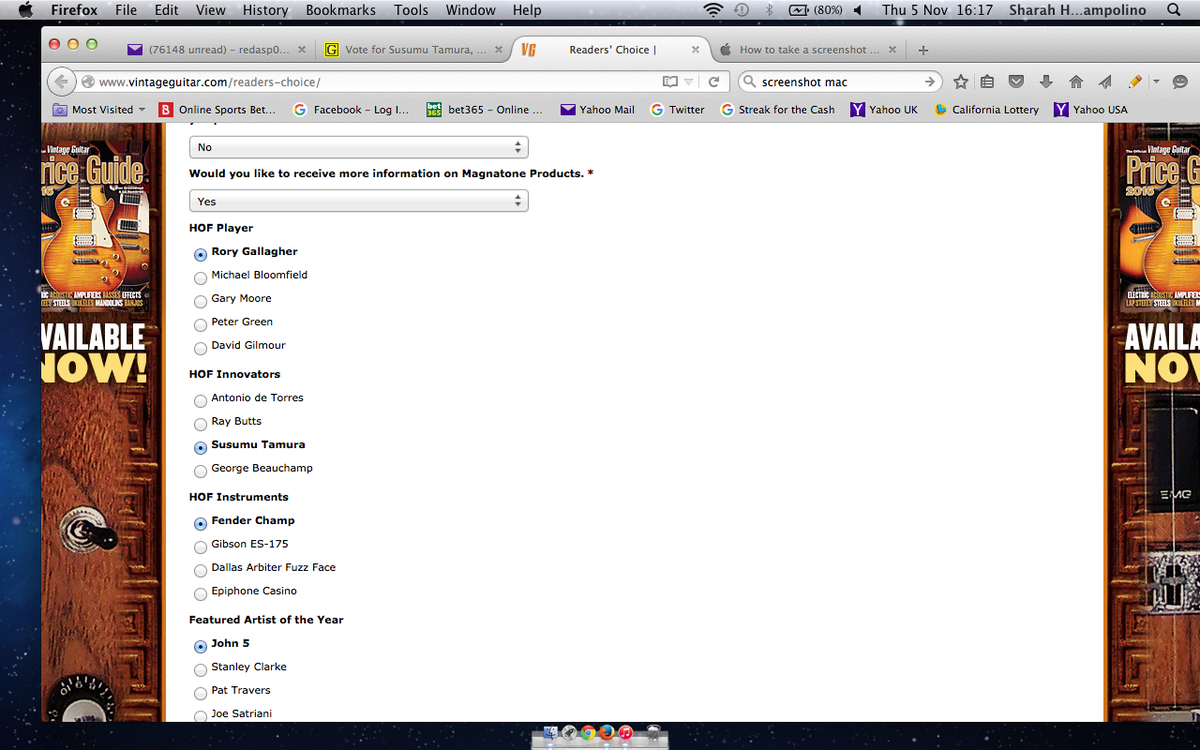Open the Yahoo UK bookmark
Viewport: 1200px width, 750px height.
click(x=884, y=109)
